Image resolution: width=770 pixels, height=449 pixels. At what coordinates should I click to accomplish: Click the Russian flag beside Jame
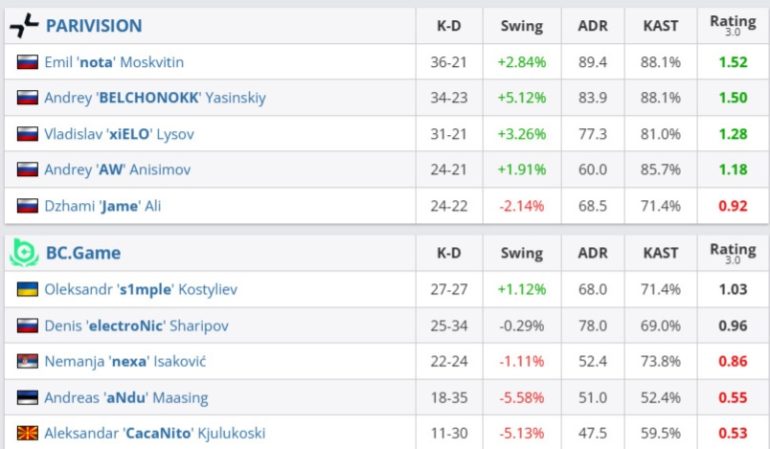point(27,206)
